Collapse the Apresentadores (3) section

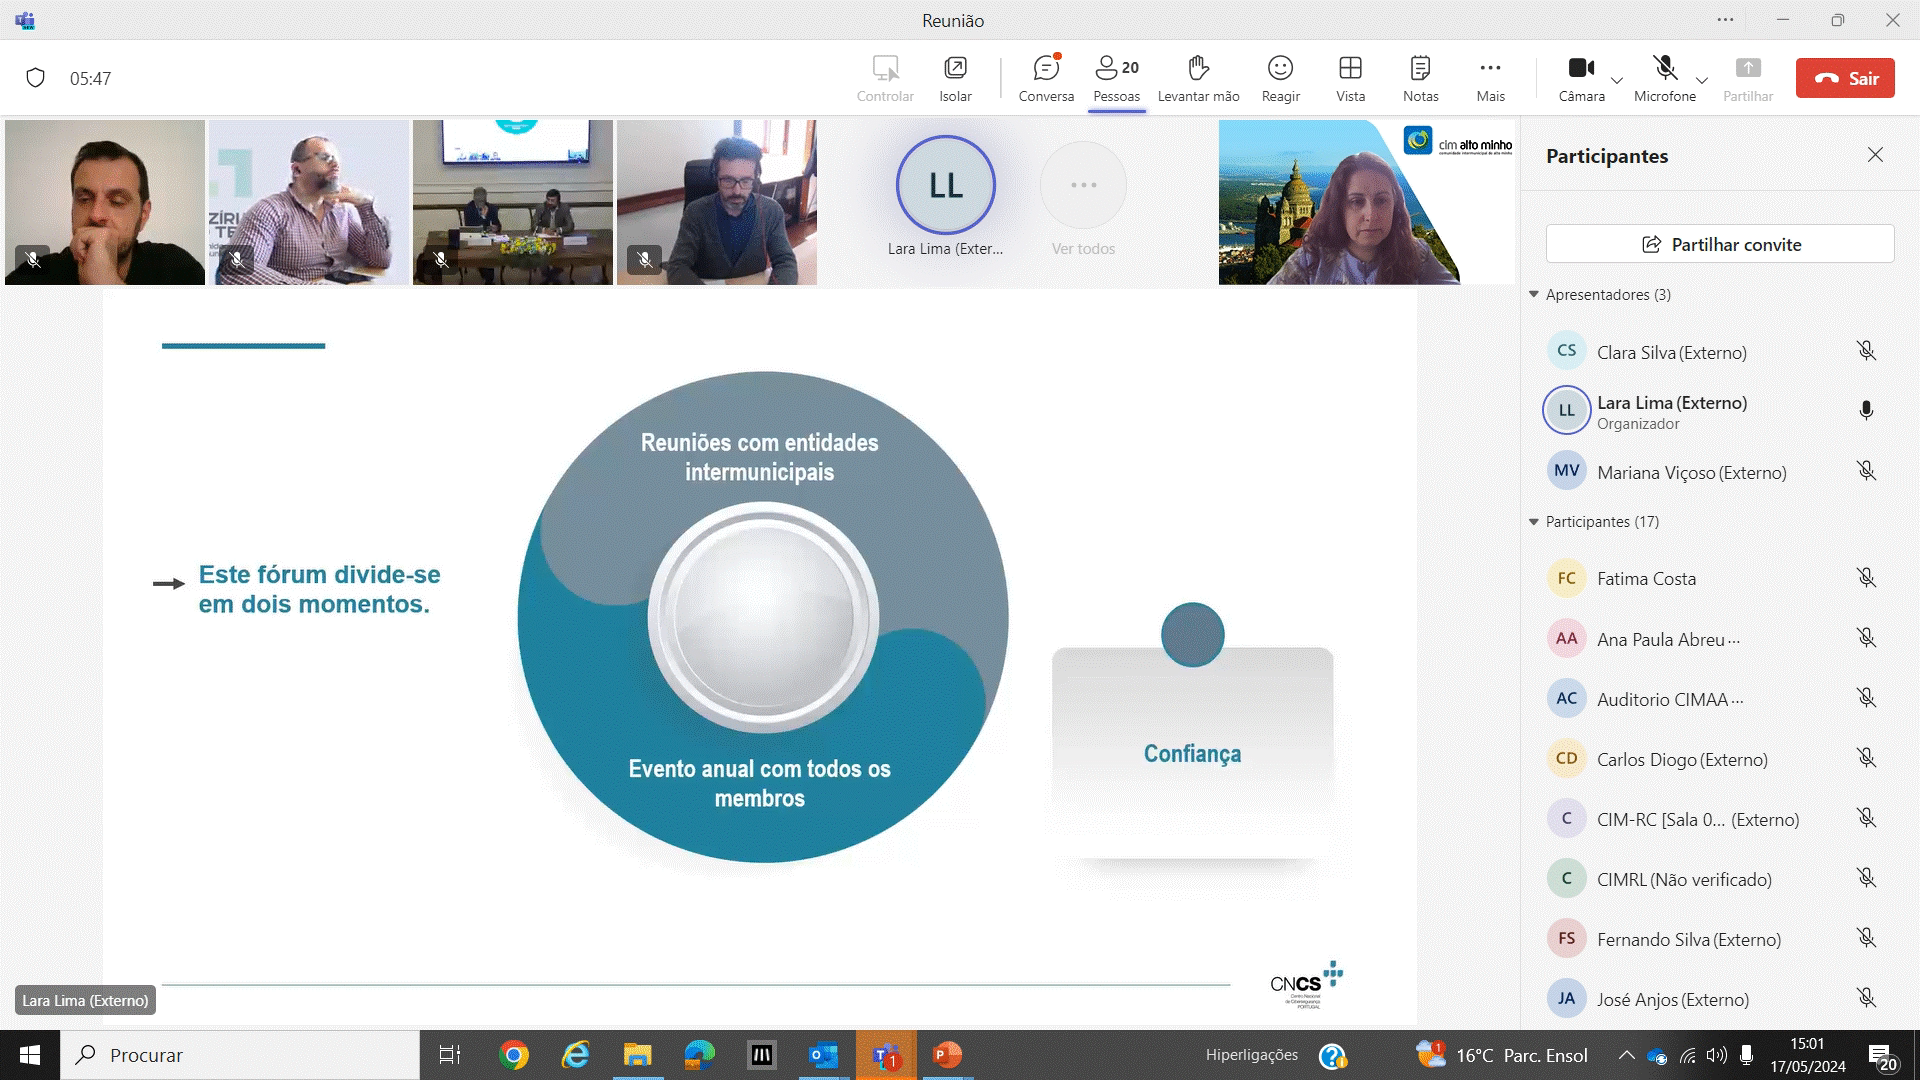click(x=1534, y=294)
